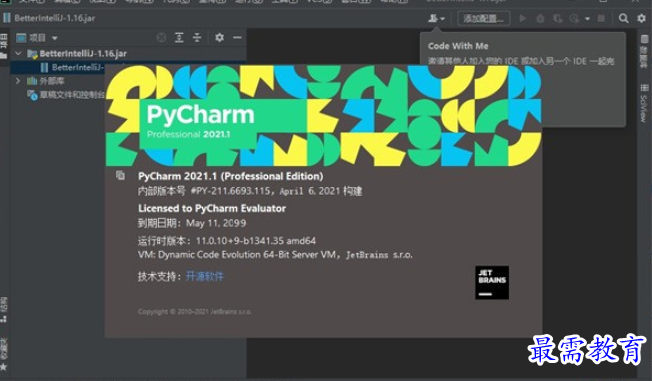Viewport: 652px width, 381px height.
Task: Click the Profile run icon in toolbar
Action: [x=575, y=19]
